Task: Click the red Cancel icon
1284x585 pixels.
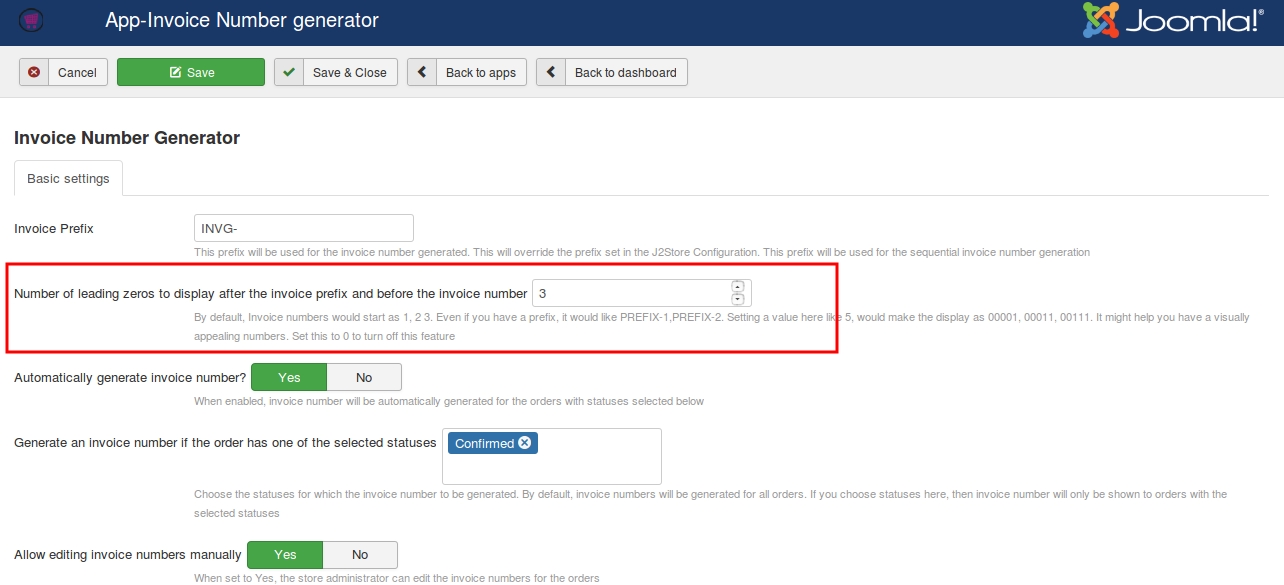Action: [34, 72]
